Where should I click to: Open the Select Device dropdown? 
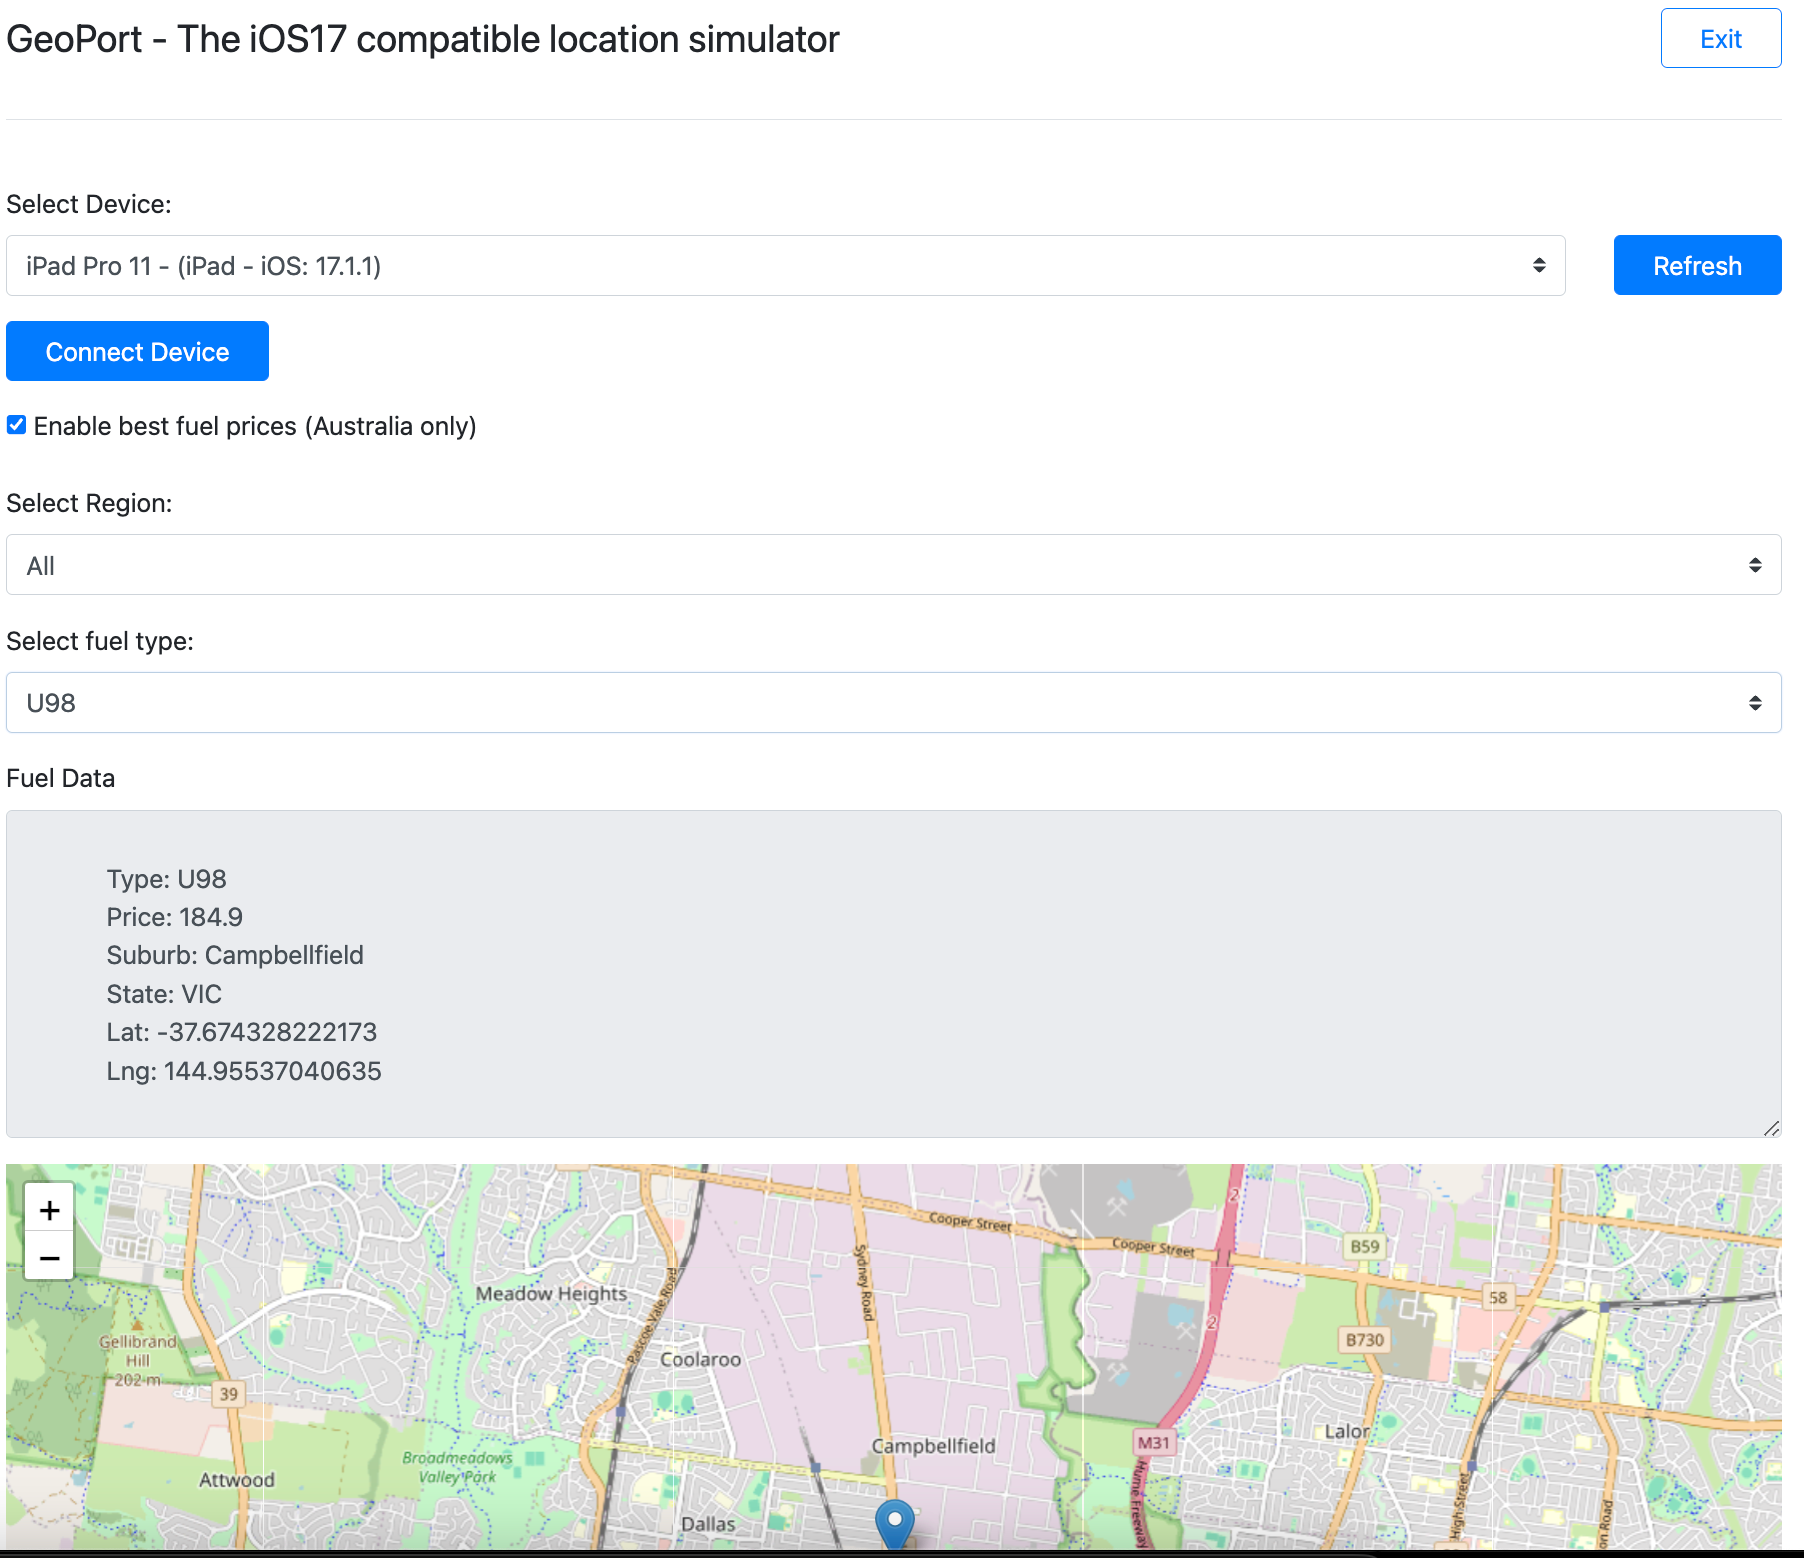pyautogui.click(x=785, y=266)
